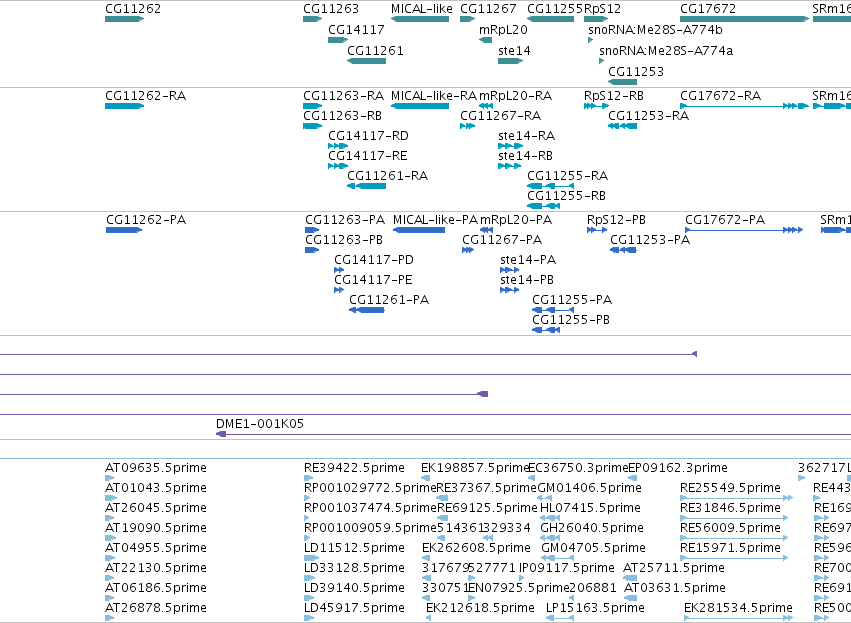
Task: Select the ste14 gene label
Action: (x=514, y=51)
